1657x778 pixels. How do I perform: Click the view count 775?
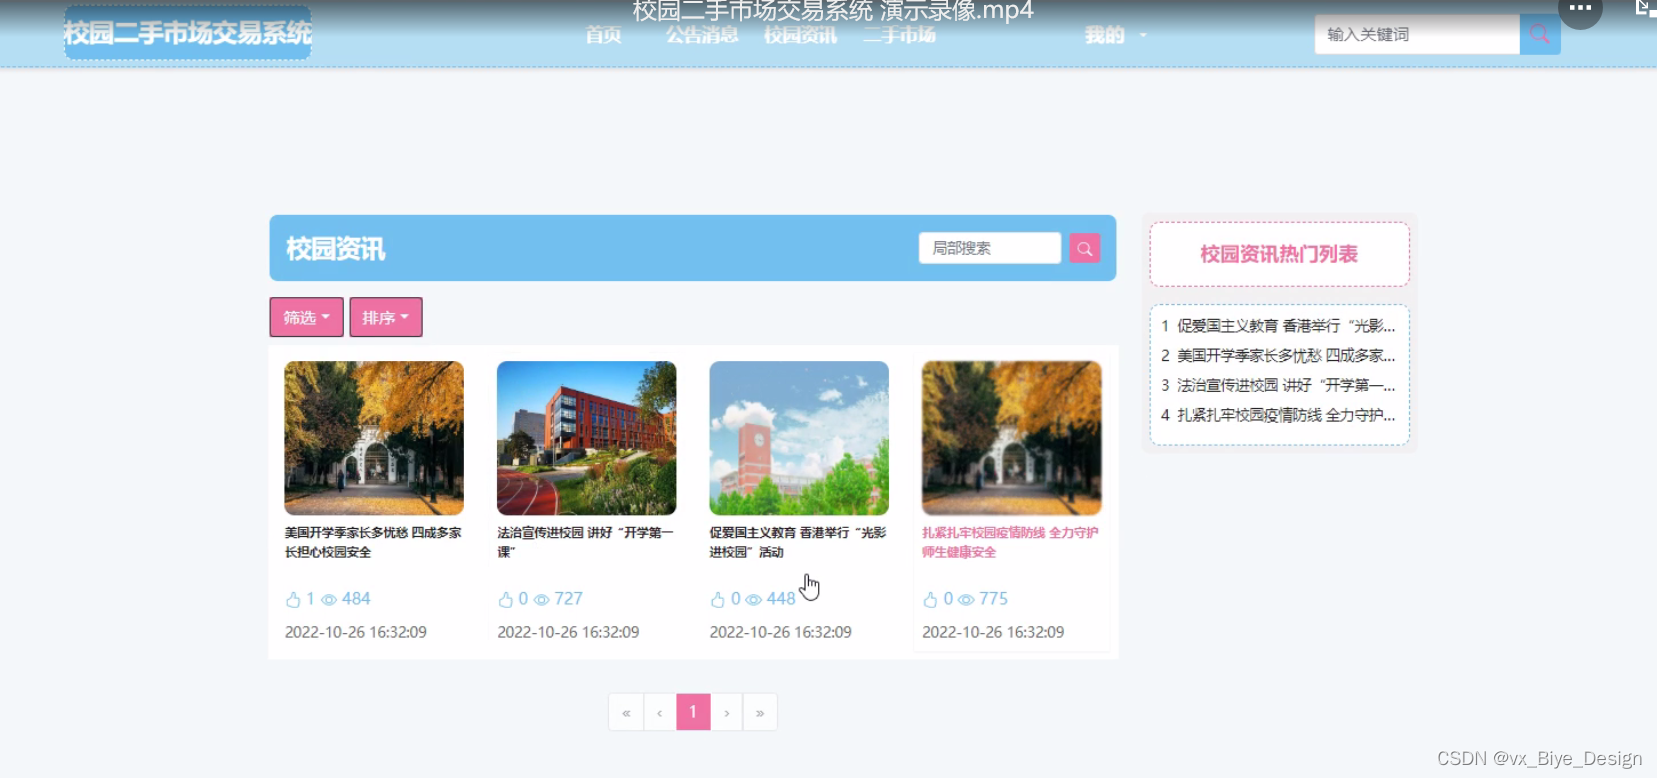[994, 599]
